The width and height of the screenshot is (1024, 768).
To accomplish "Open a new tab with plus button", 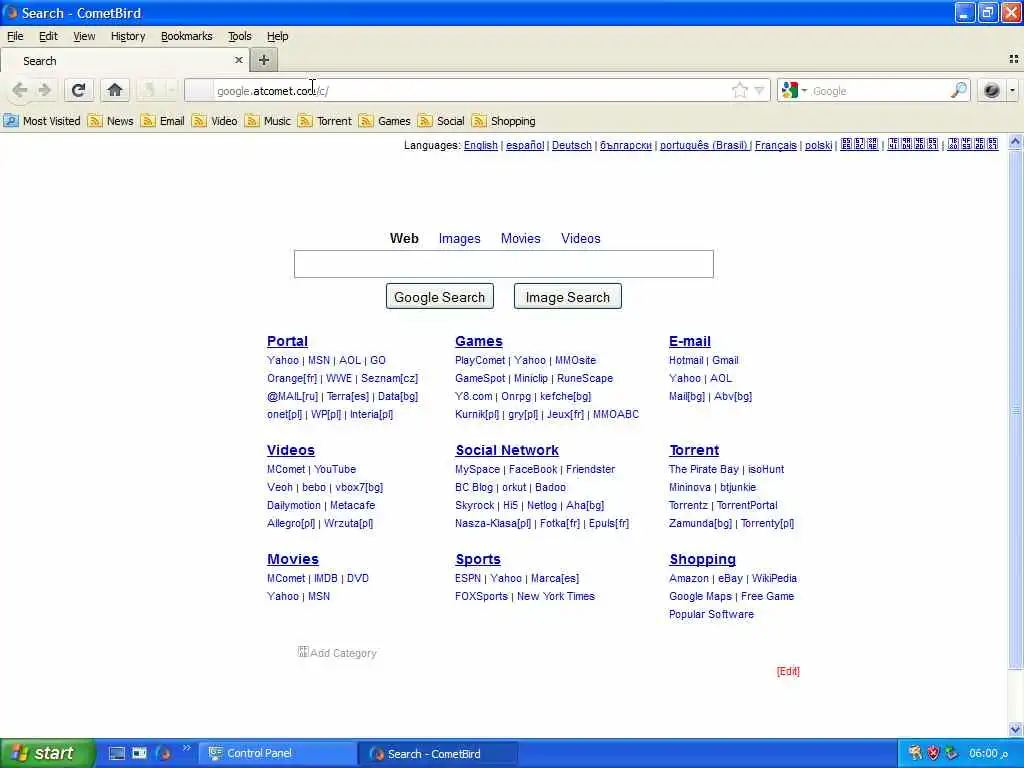I will pyautogui.click(x=264, y=60).
